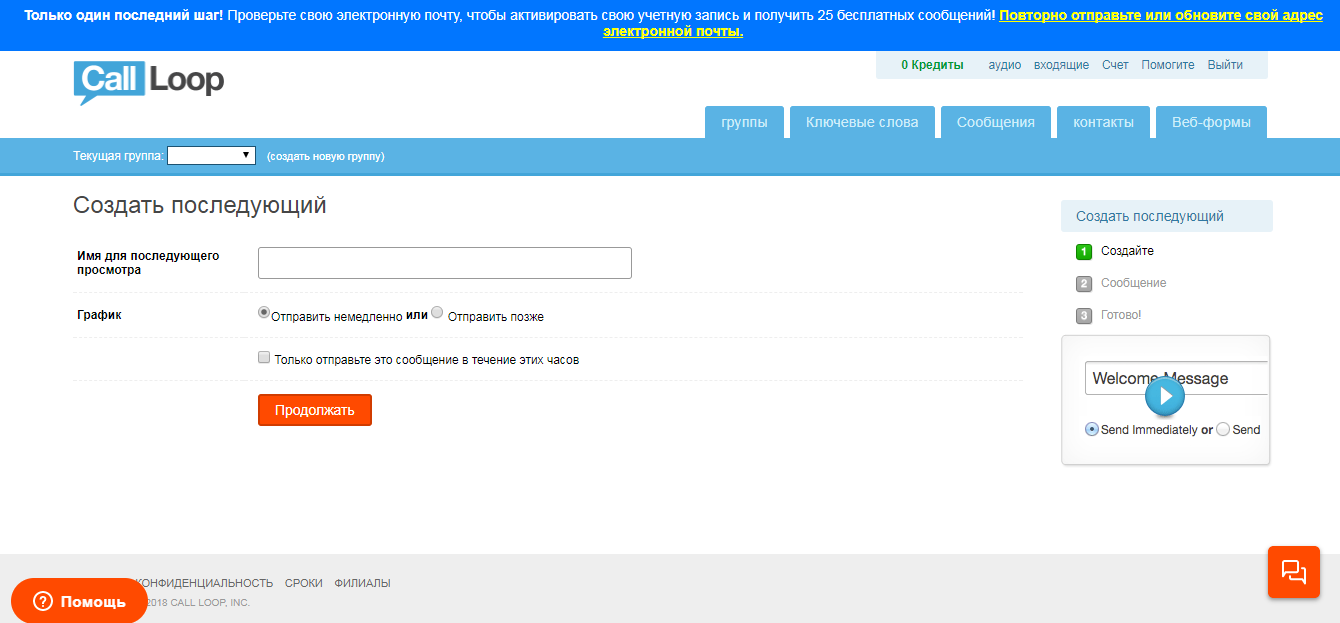
Task: Switch to the группы tab
Action: 745,122
